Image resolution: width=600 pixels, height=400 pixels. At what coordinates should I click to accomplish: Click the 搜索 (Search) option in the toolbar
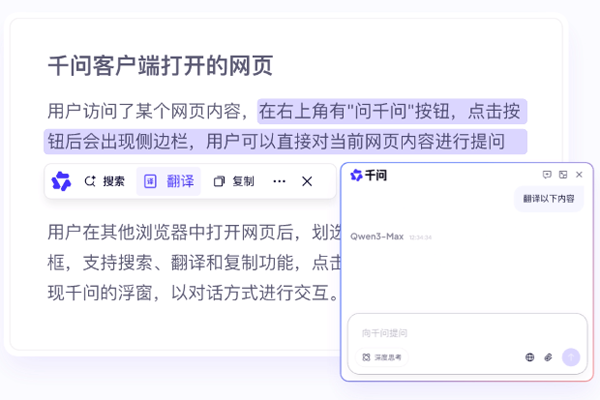pos(105,181)
